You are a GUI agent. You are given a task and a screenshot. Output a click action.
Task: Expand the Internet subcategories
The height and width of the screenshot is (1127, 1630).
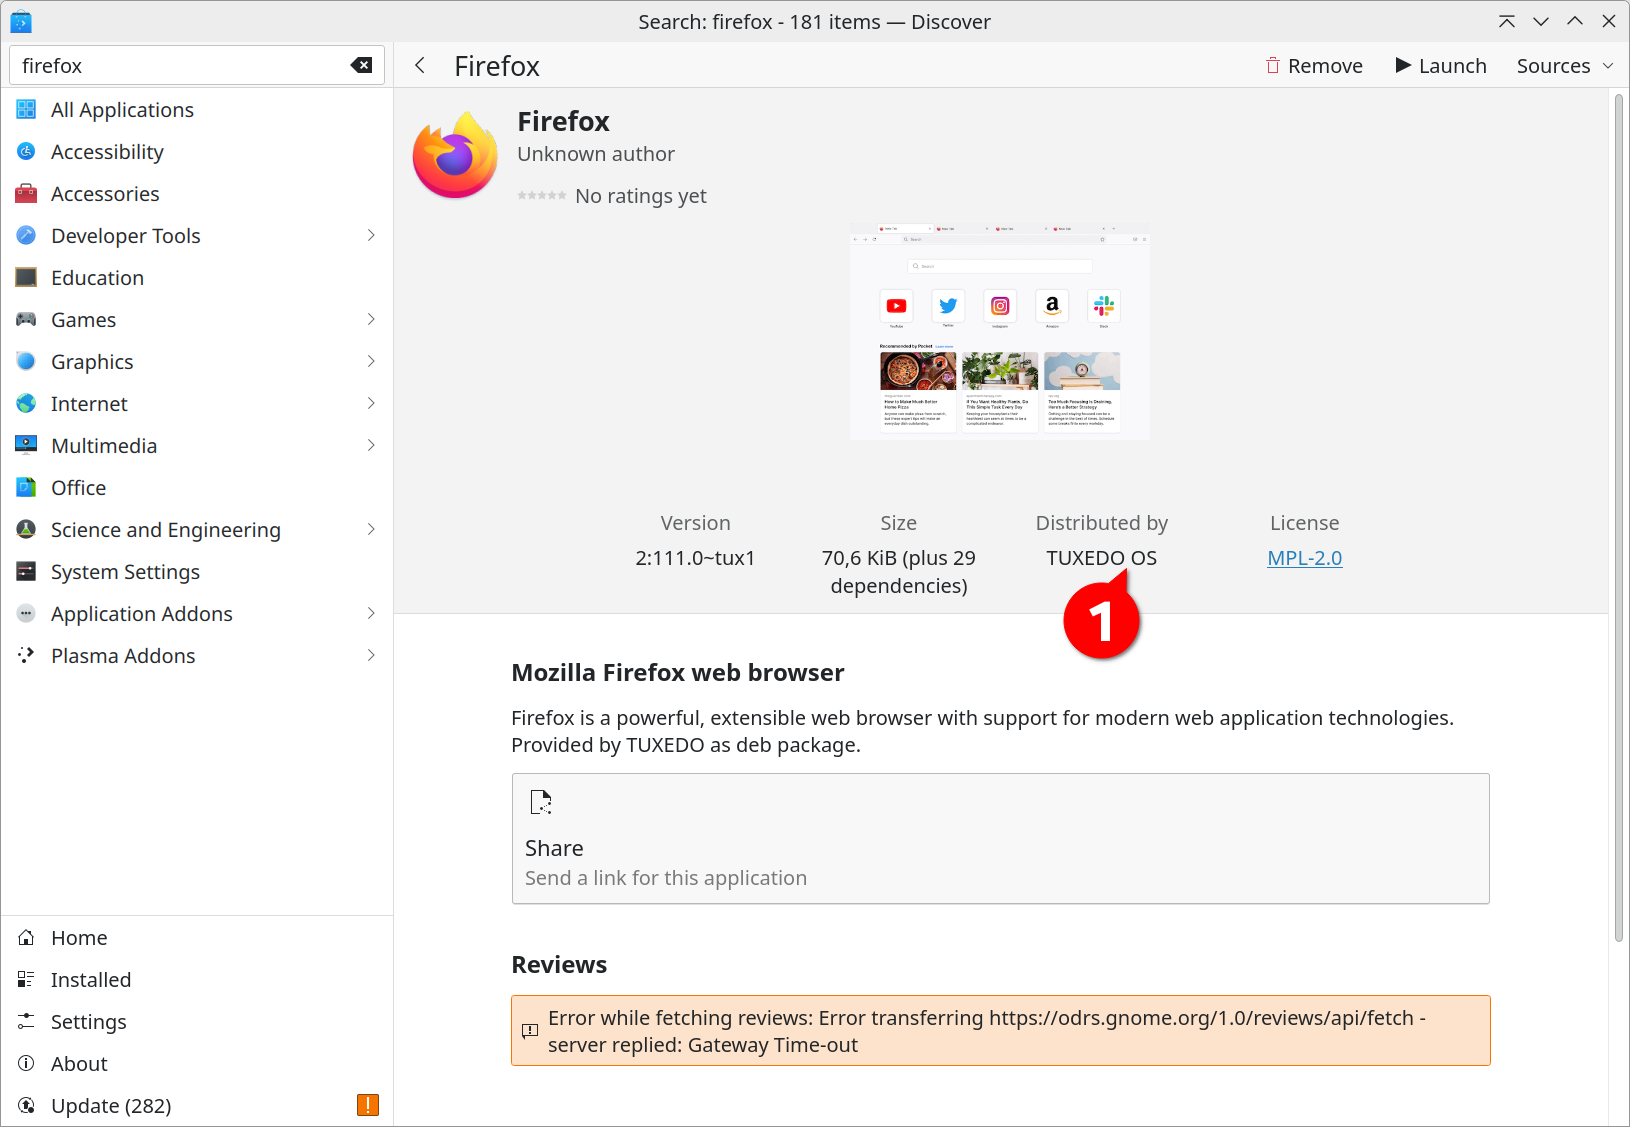371,404
